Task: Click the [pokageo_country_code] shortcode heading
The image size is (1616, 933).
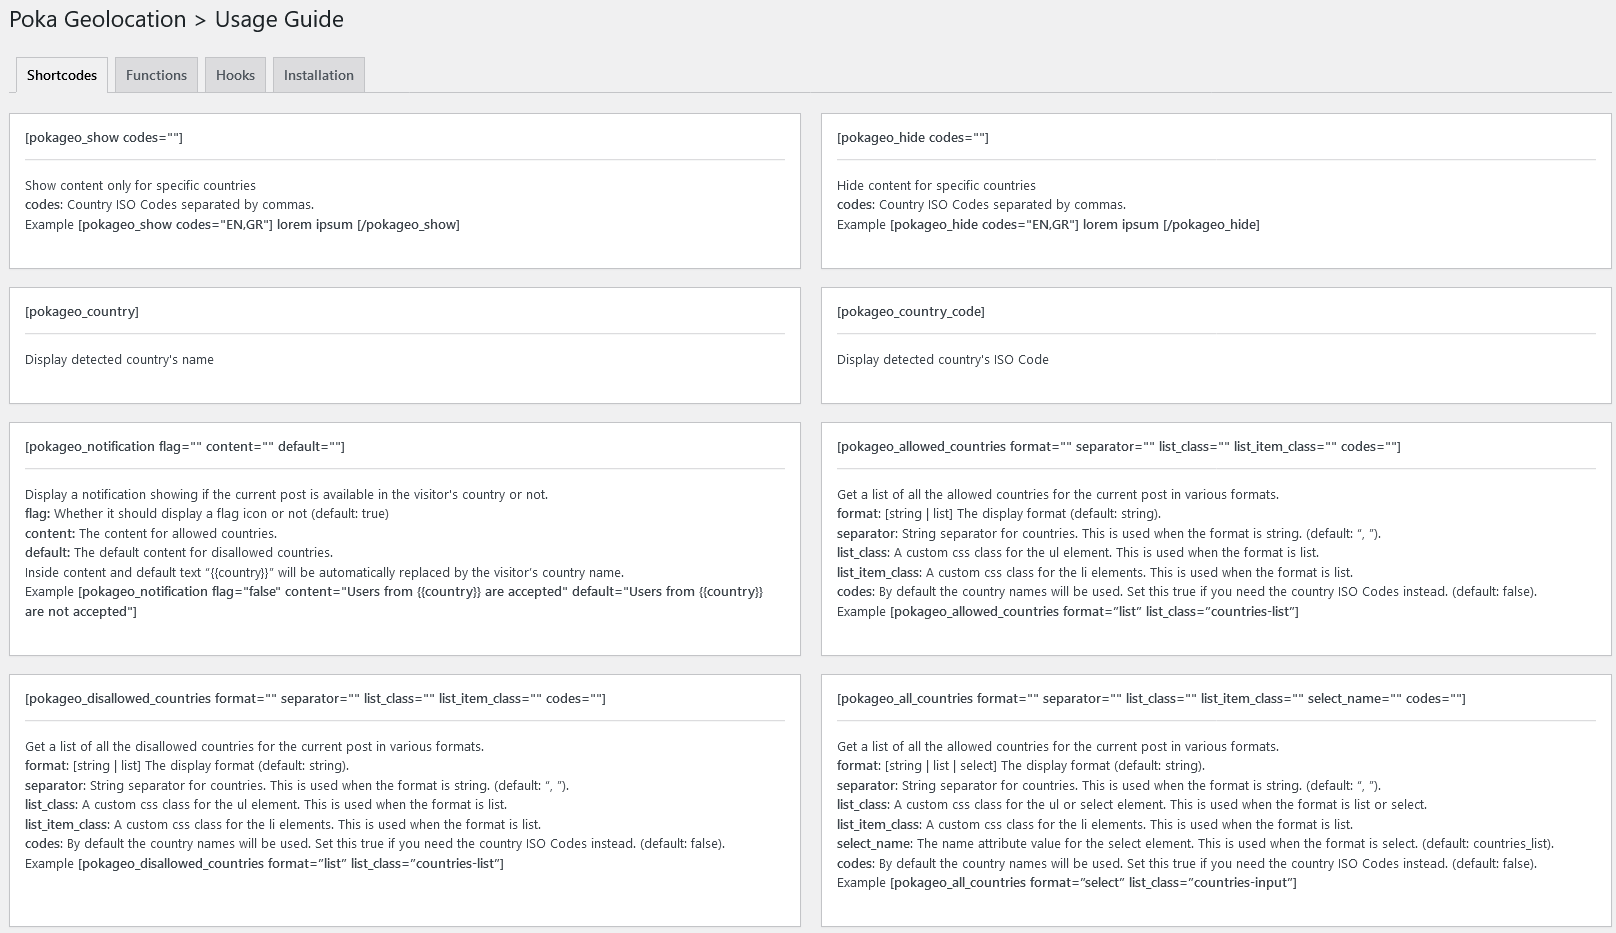Action: point(910,312)
